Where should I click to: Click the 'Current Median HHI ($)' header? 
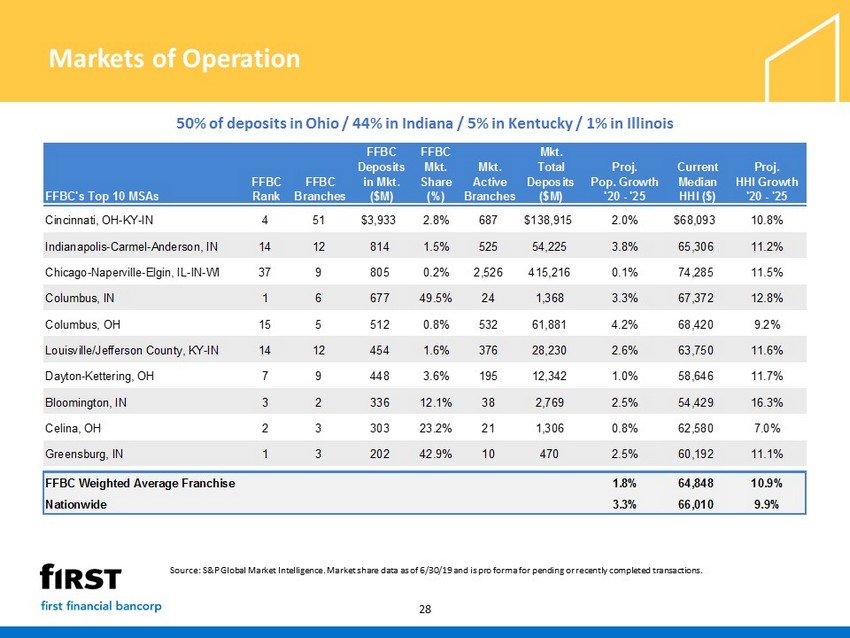point(697,182)
